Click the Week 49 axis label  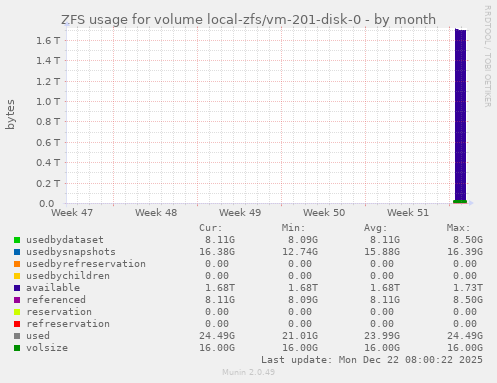[240, 213]
